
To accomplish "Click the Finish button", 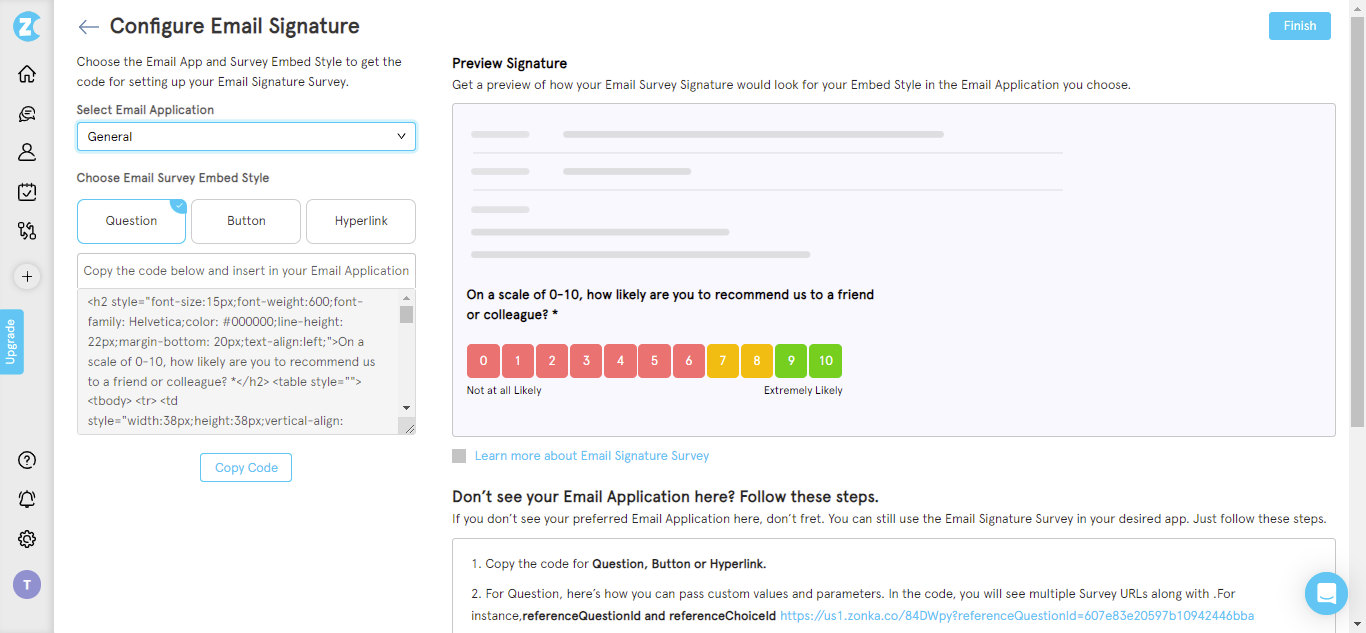I will 1299,26.
